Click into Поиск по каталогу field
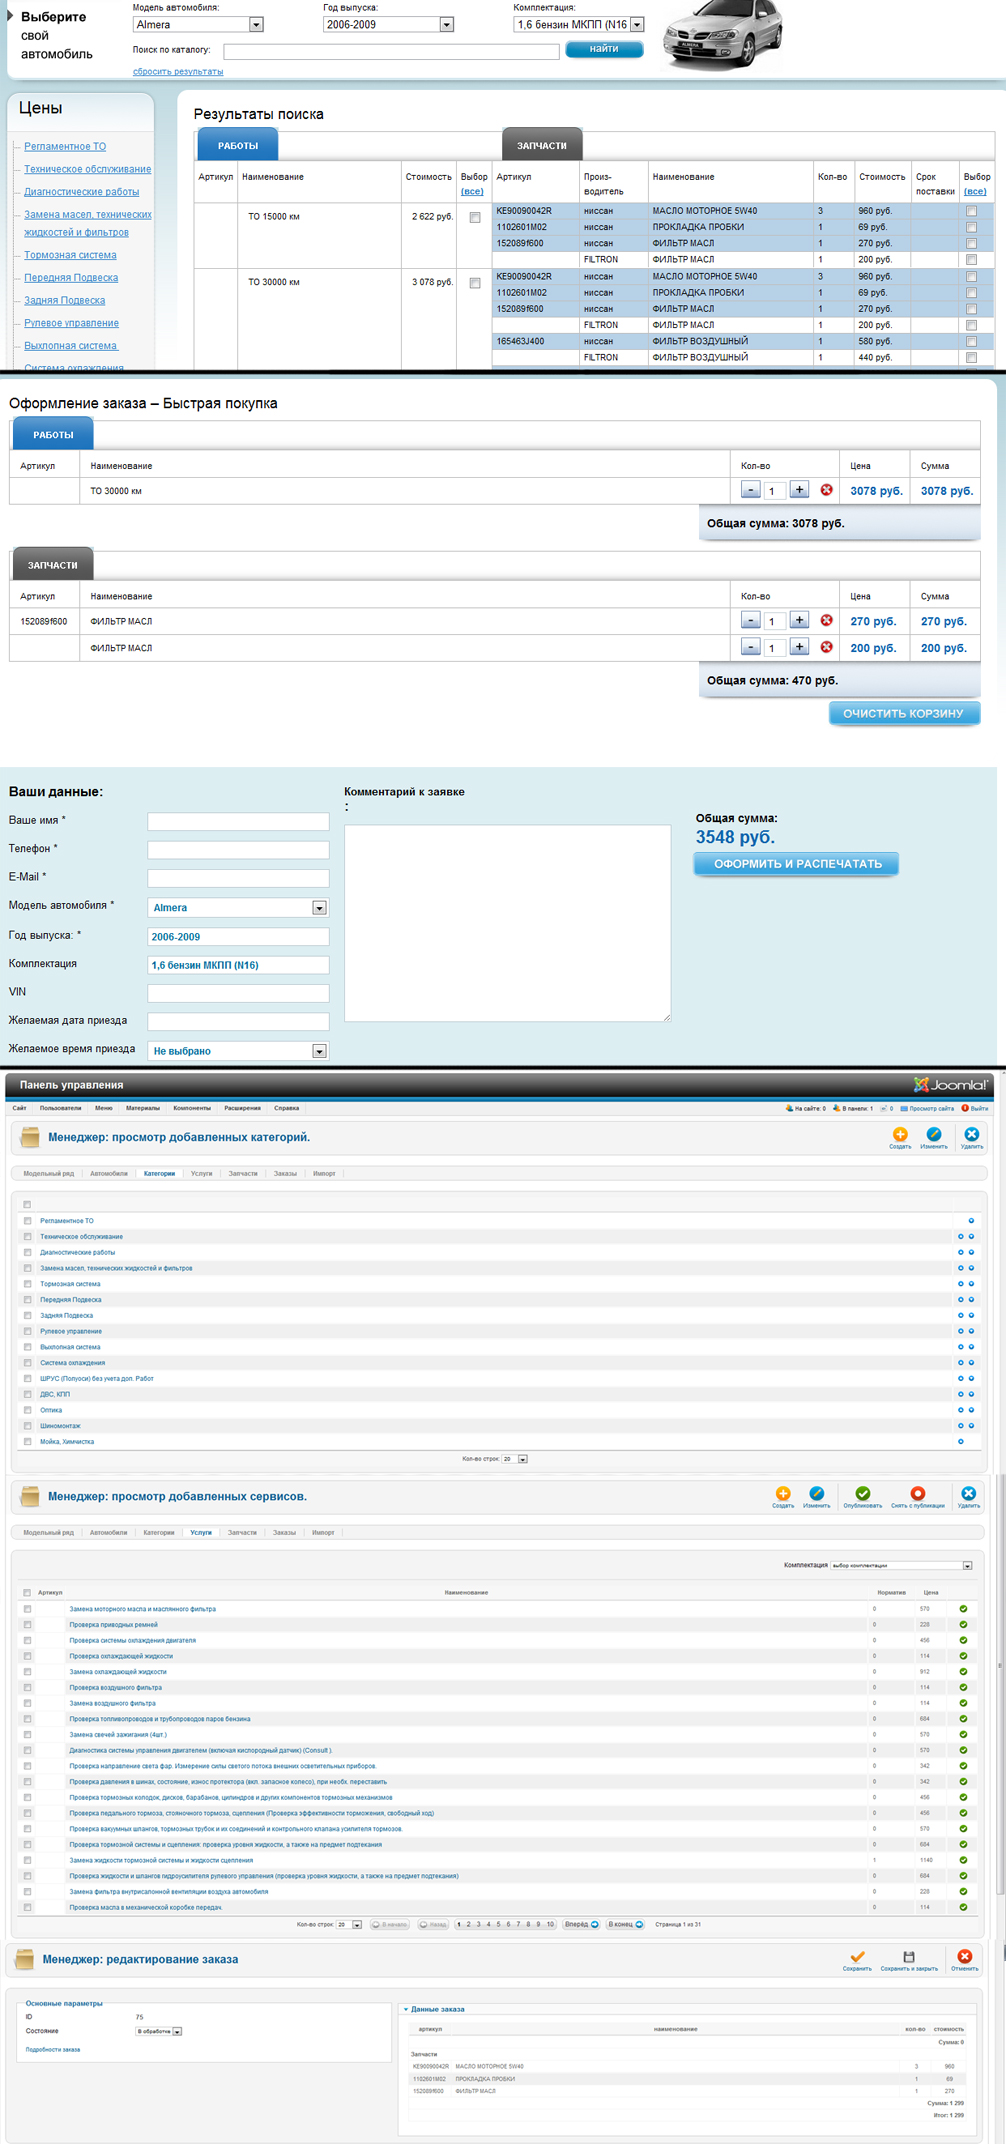Image resolution: width=1006 pixels, height=2144 pixels. (x=391, y=51)
